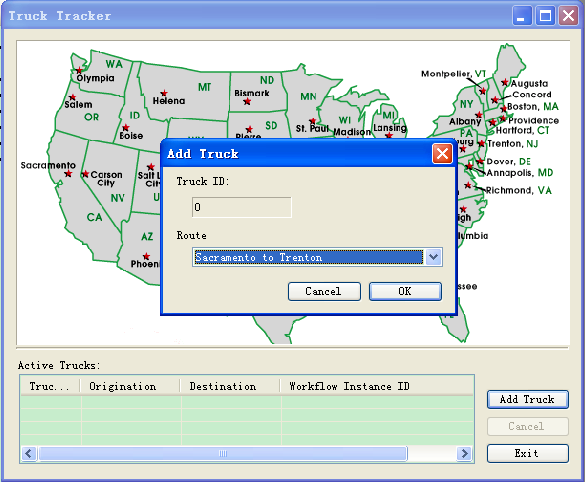
Task: Close the Truck Tracker window
Action: pos(568,16)
